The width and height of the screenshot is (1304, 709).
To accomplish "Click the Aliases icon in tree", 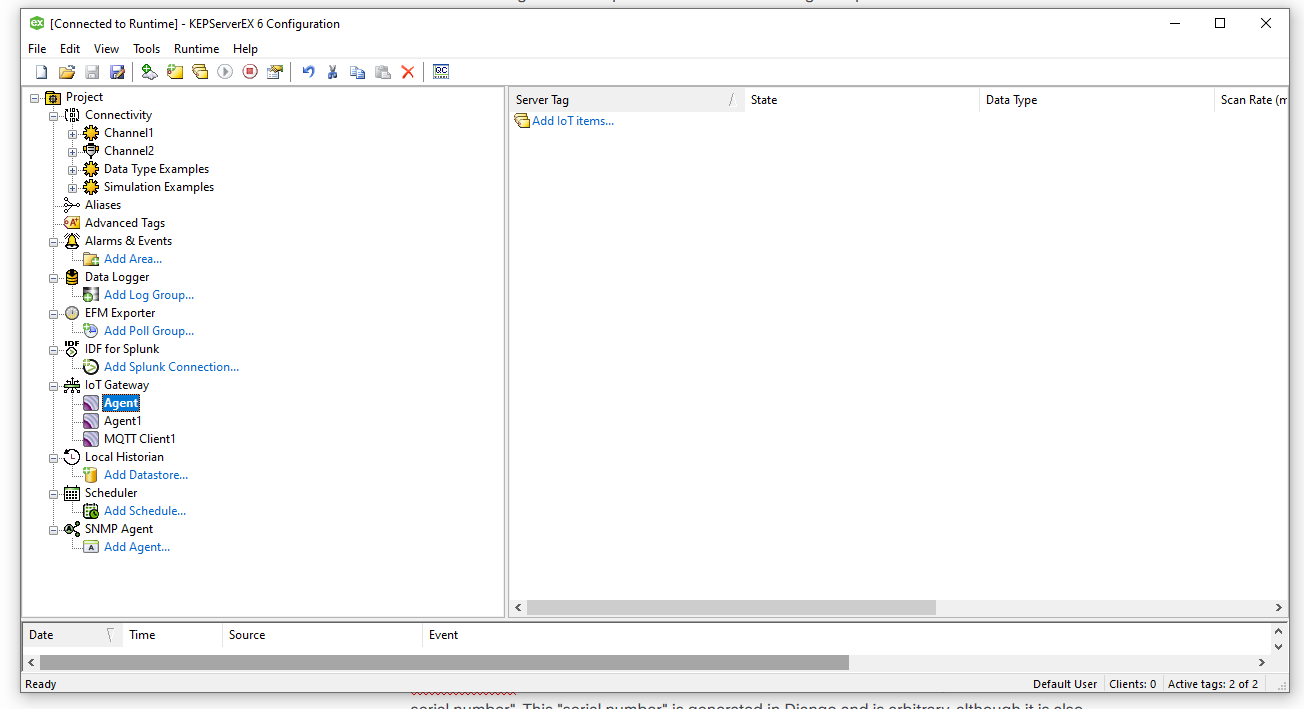I will tap(72, 205).
